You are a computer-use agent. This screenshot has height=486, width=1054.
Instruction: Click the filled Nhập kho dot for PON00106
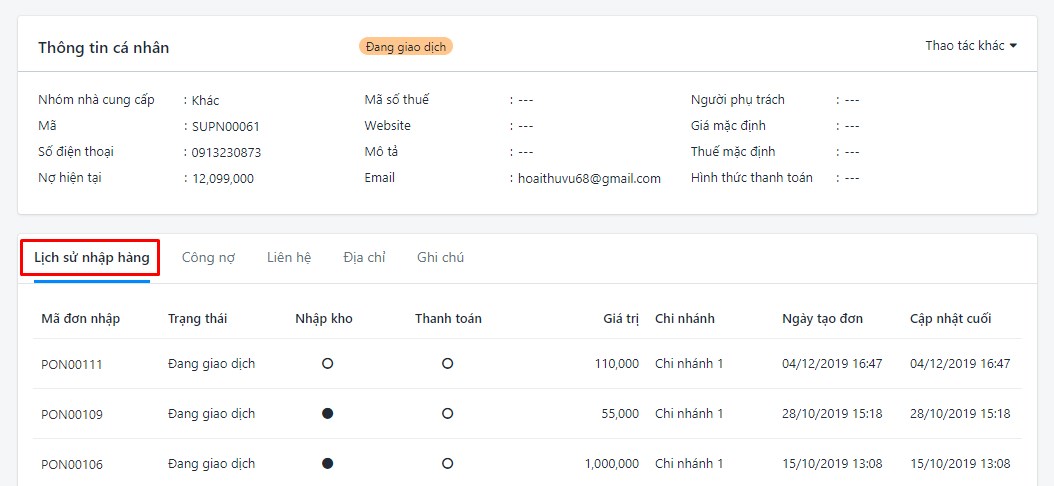pos(327,463)
